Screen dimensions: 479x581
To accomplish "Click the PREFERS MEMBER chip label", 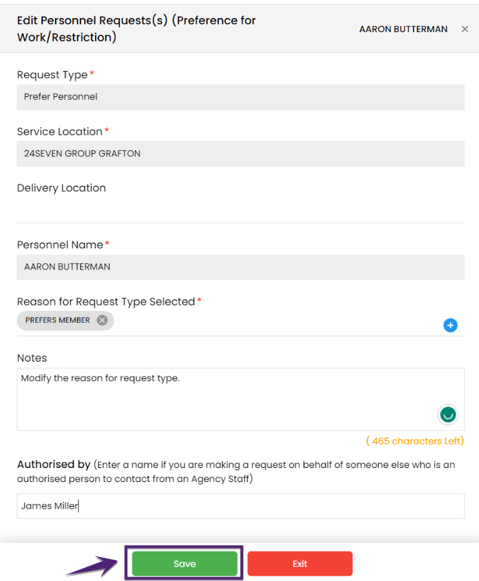I will point(57,320).
